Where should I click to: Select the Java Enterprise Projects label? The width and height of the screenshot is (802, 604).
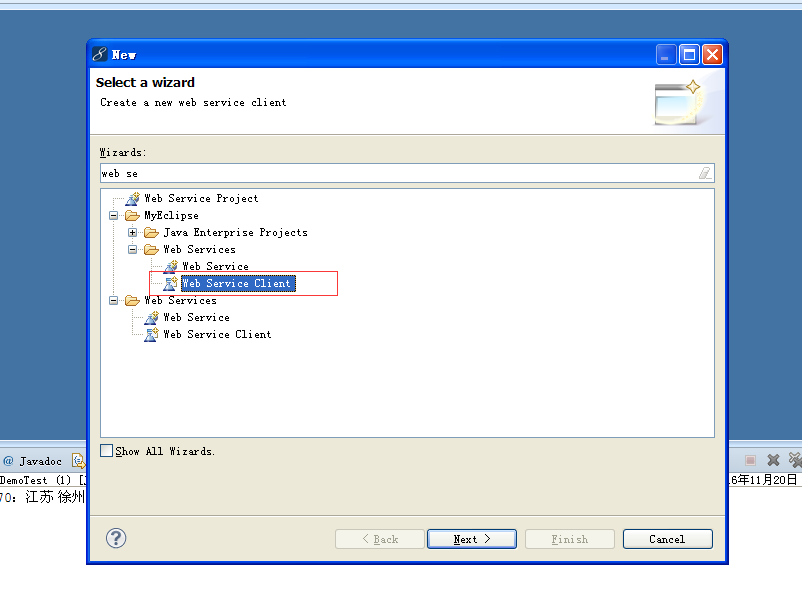click(x=235, y=233)
